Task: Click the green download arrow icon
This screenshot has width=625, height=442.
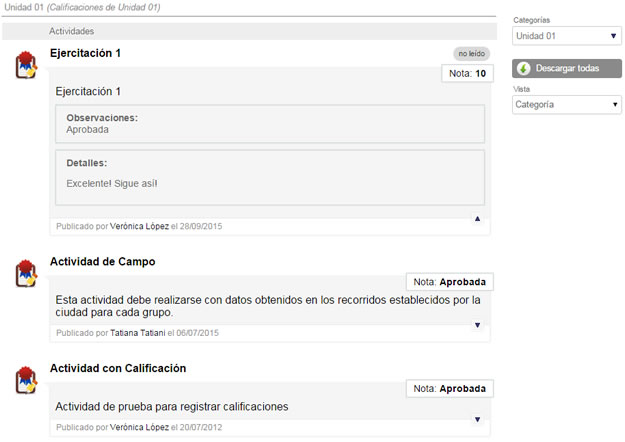Action: click(x=524, y=69)
